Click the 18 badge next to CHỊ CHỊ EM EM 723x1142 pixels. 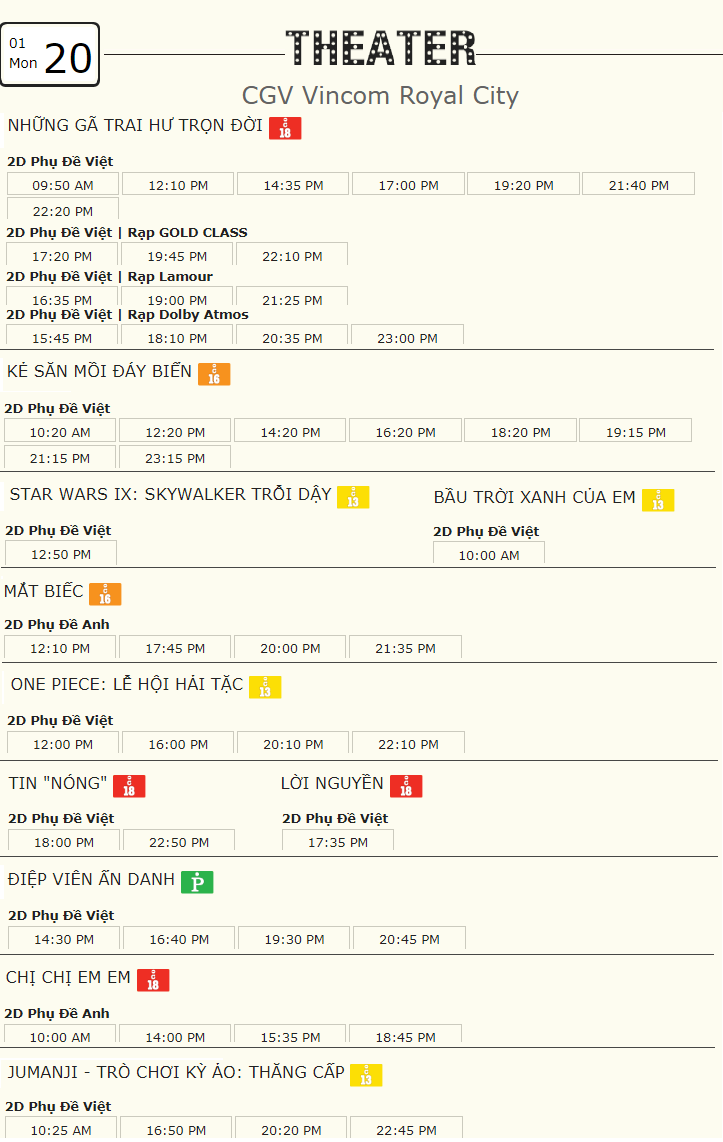pyautogui.click(x=153, y=980)
